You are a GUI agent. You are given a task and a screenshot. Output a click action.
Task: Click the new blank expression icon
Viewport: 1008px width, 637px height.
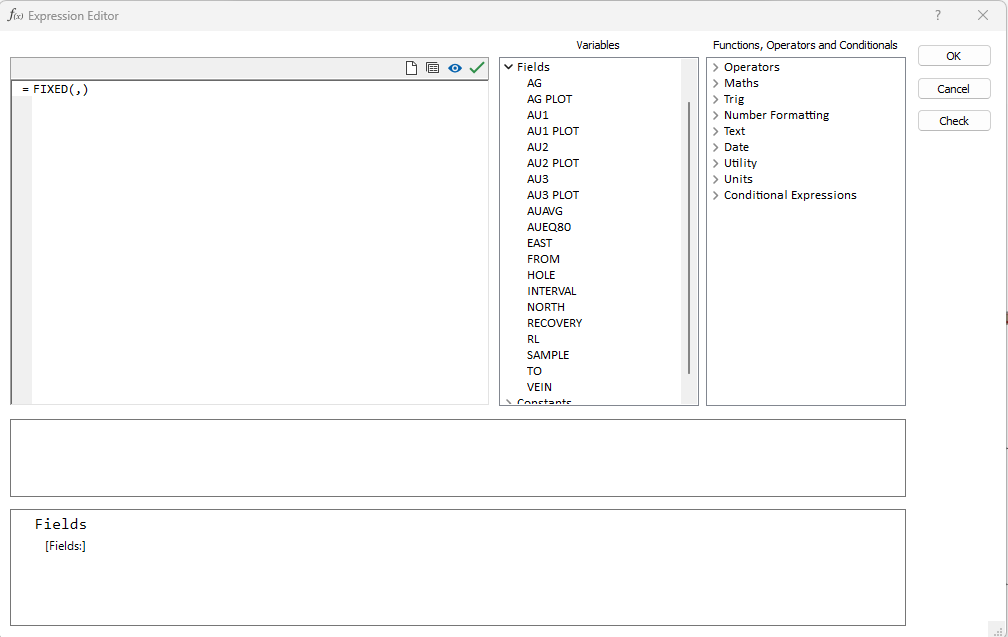click(x=411, y=68)
